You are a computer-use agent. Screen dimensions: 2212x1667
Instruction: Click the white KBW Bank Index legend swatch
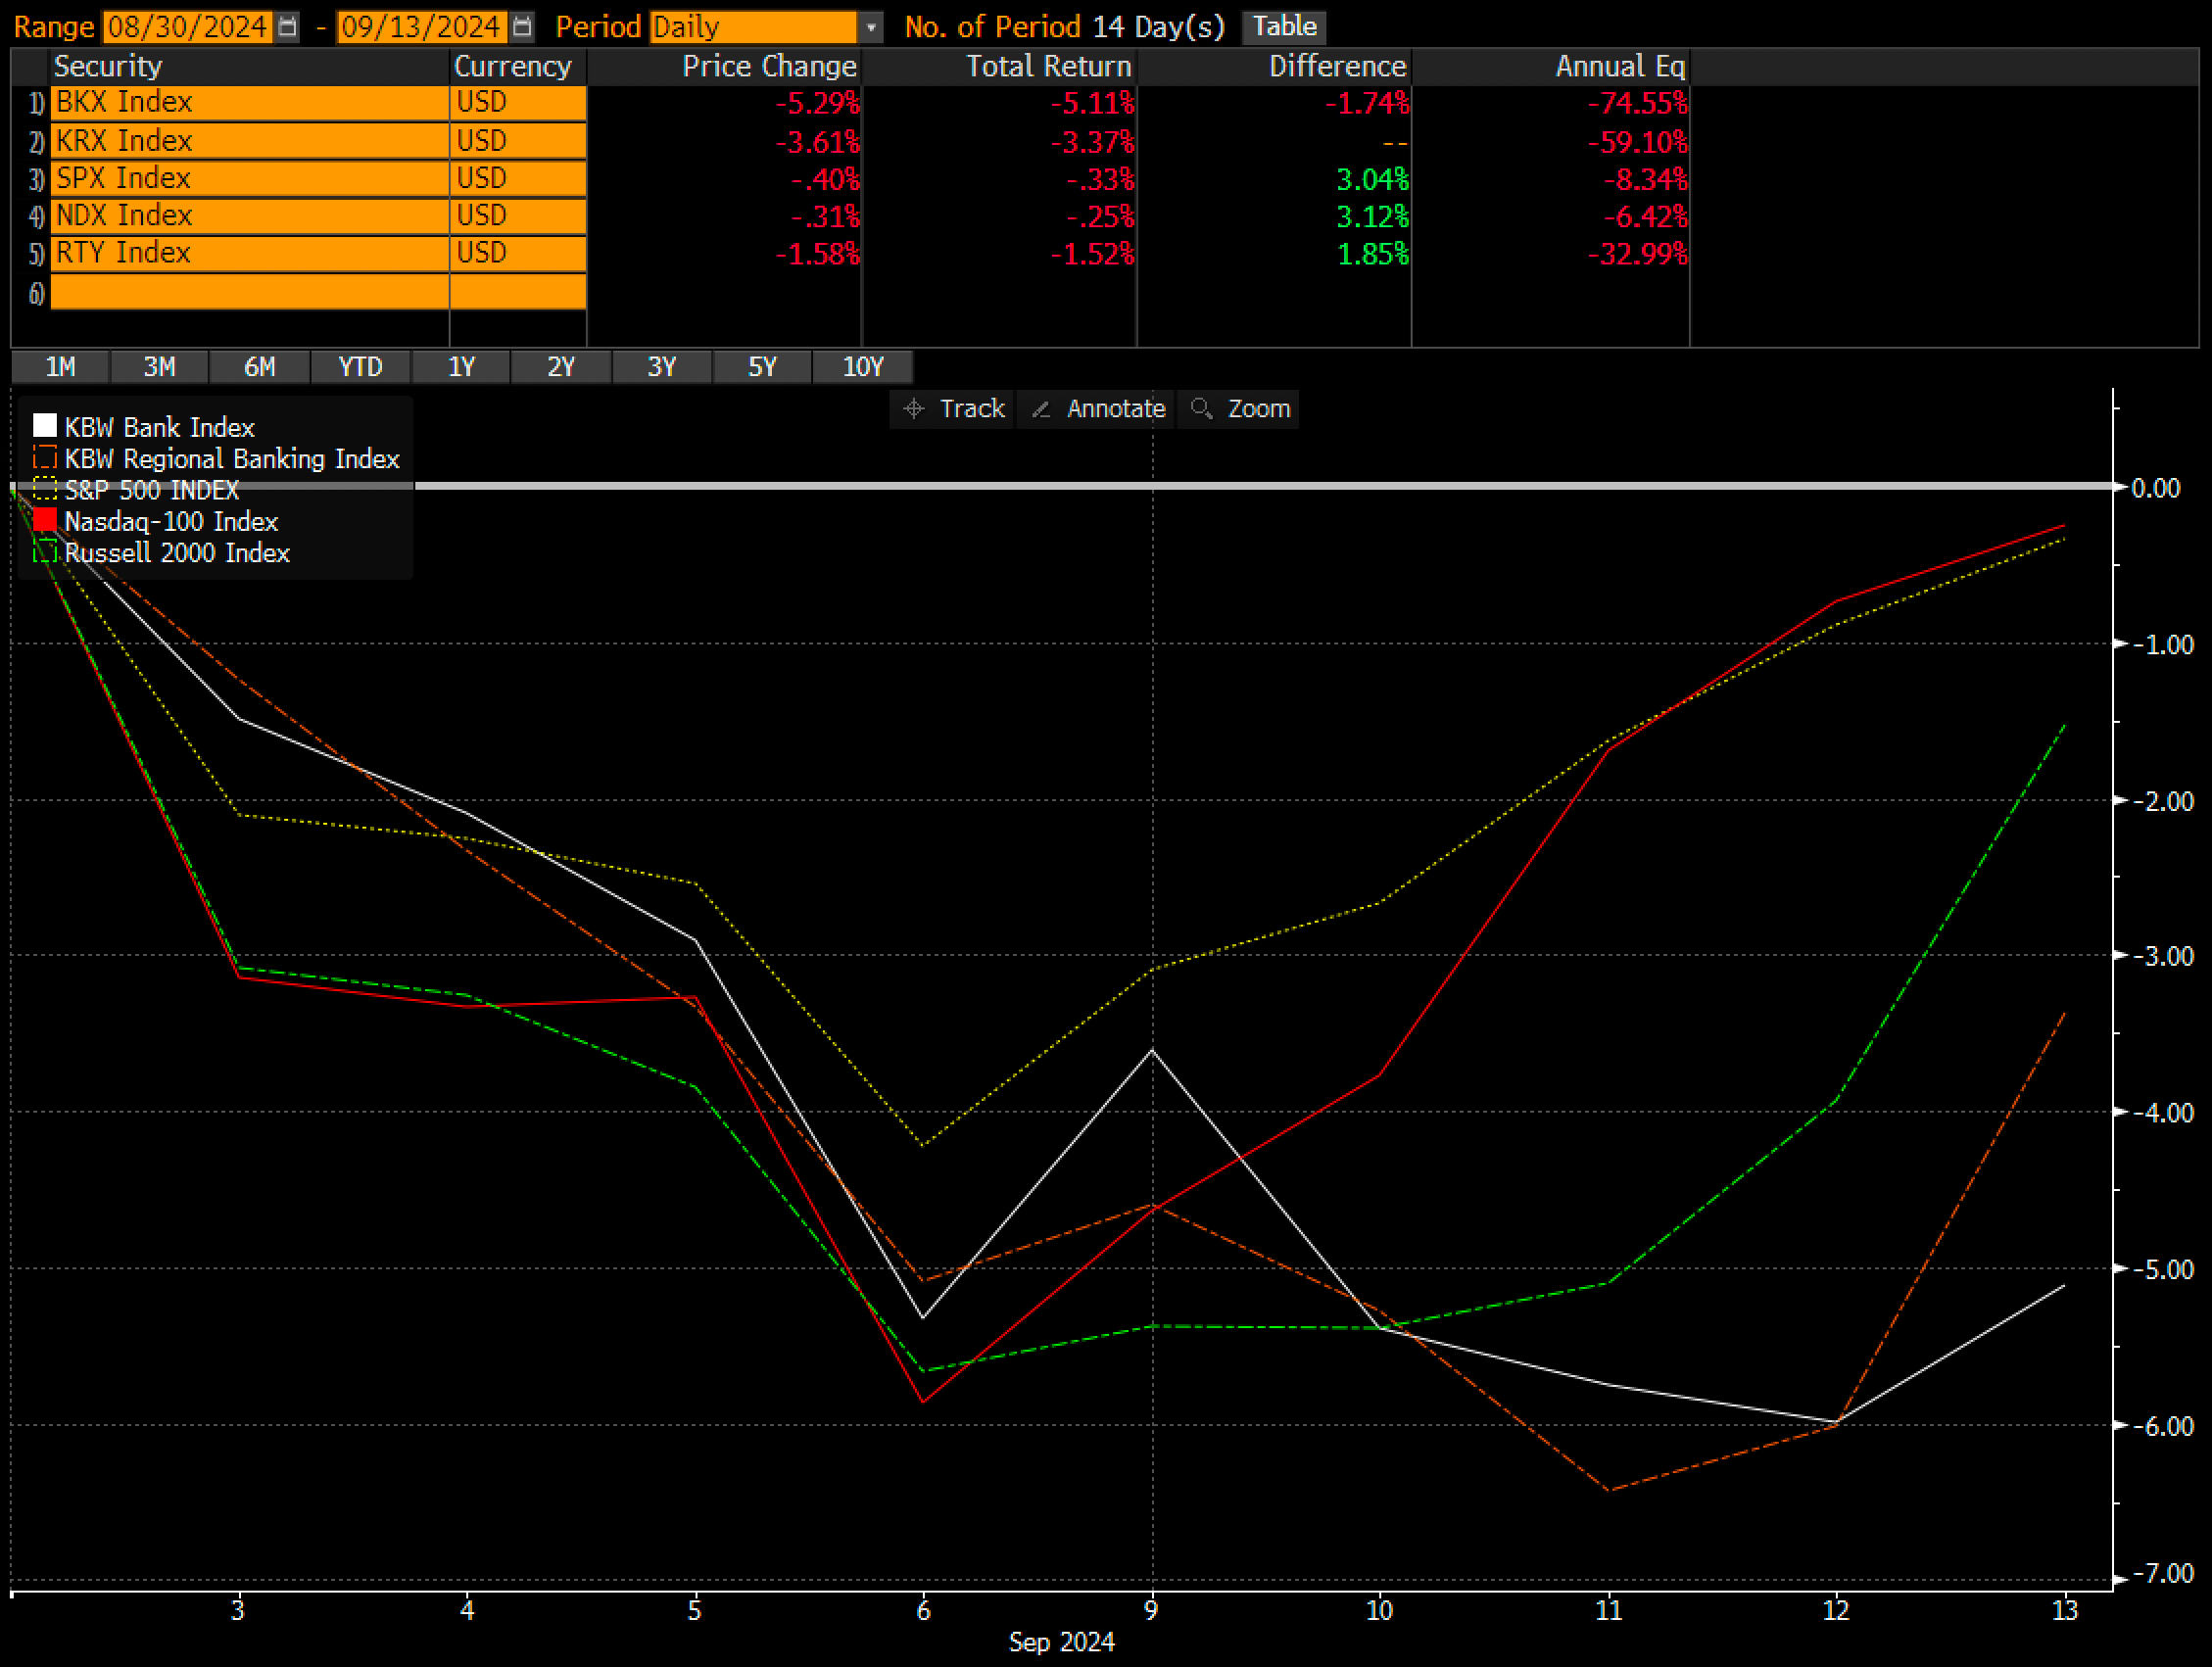coord(45,426)
